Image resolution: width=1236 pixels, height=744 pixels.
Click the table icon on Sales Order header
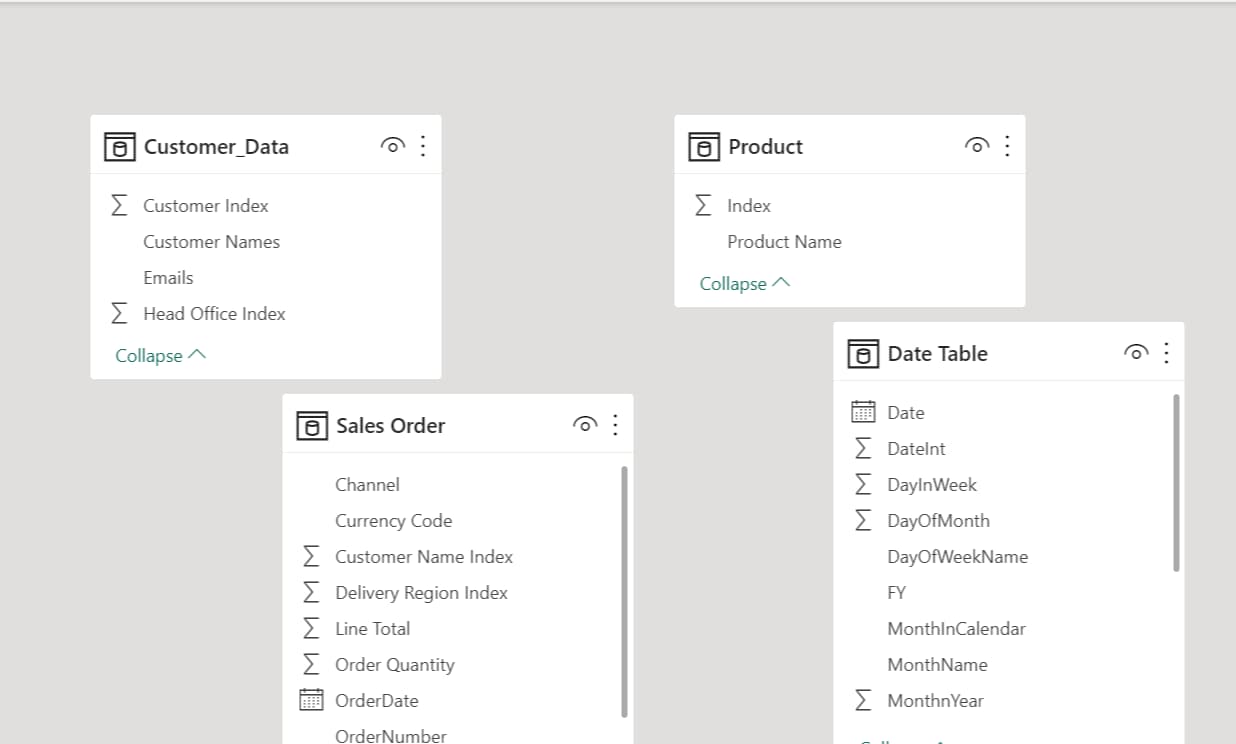pyautogui.click(x=312, y=425)
